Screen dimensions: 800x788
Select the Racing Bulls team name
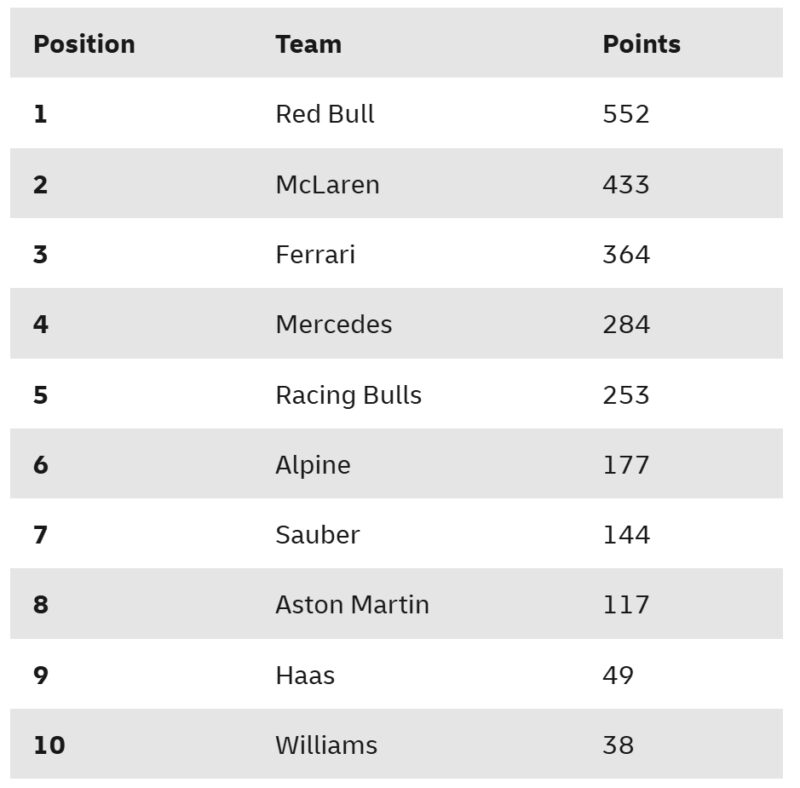[348, 395]
